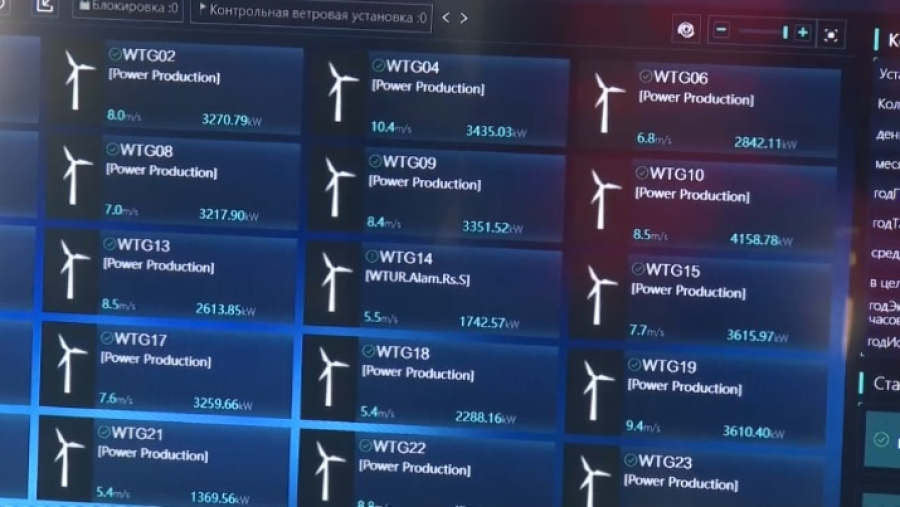Click the WTG09 status check mark
This screenshot has width=900, height=507.
tap(375, 161)
